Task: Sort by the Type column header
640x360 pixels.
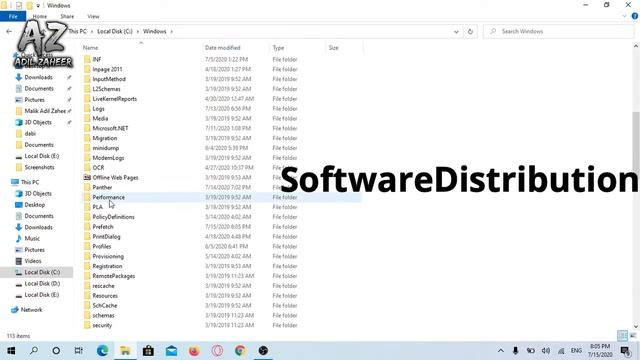Action: [278, 48]
